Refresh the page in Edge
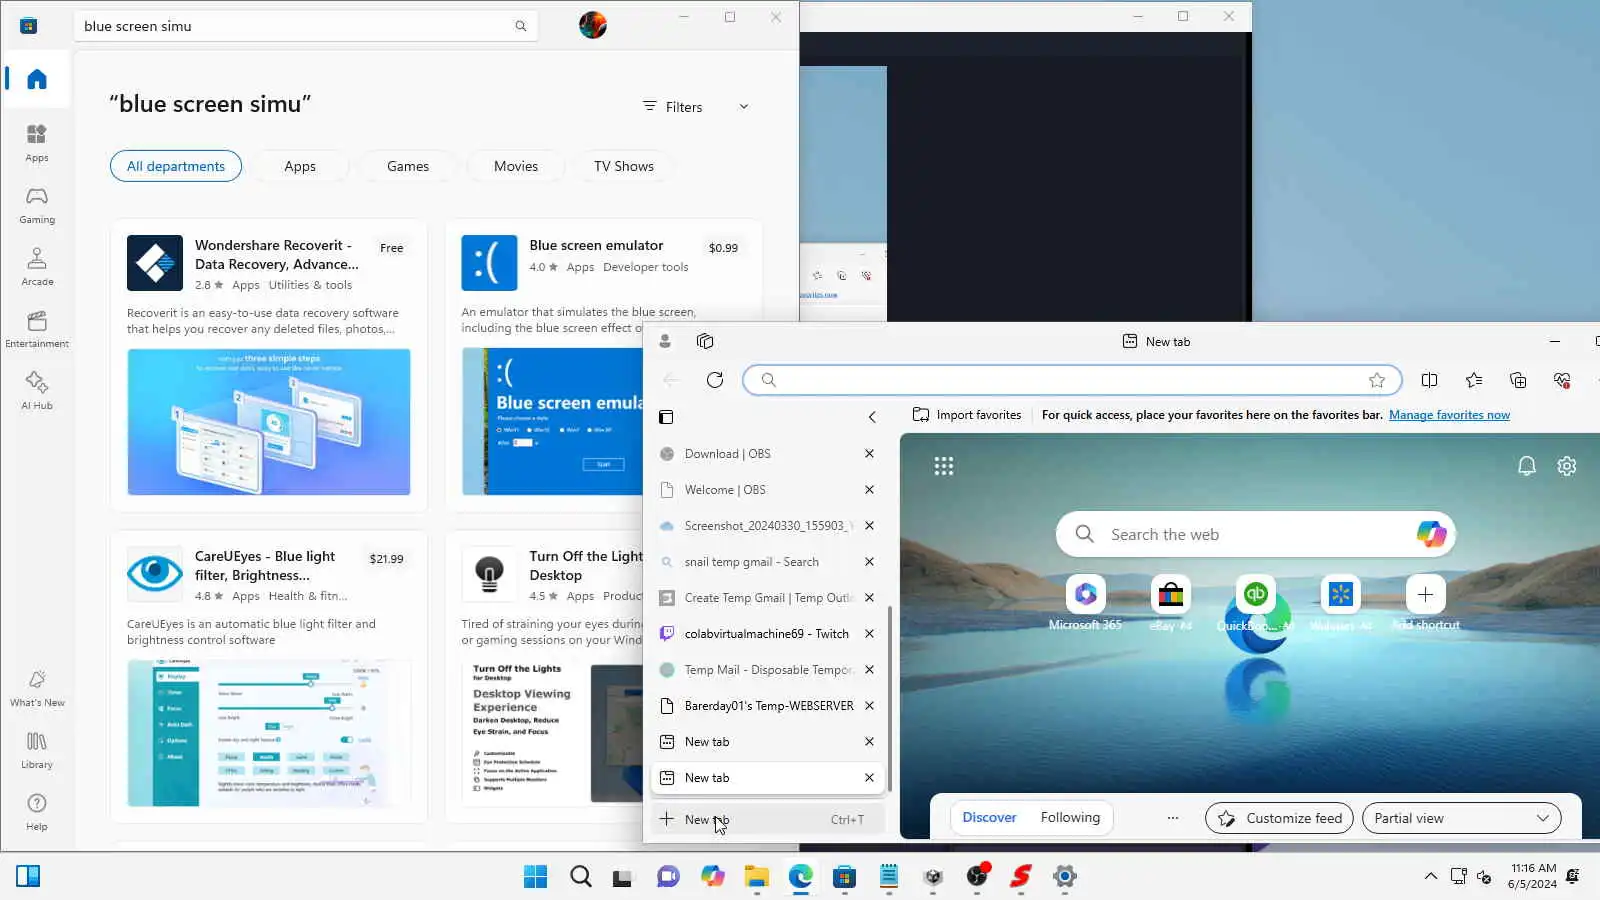The height and width of the screenshot is (900, 1600). tap(715, 380)
